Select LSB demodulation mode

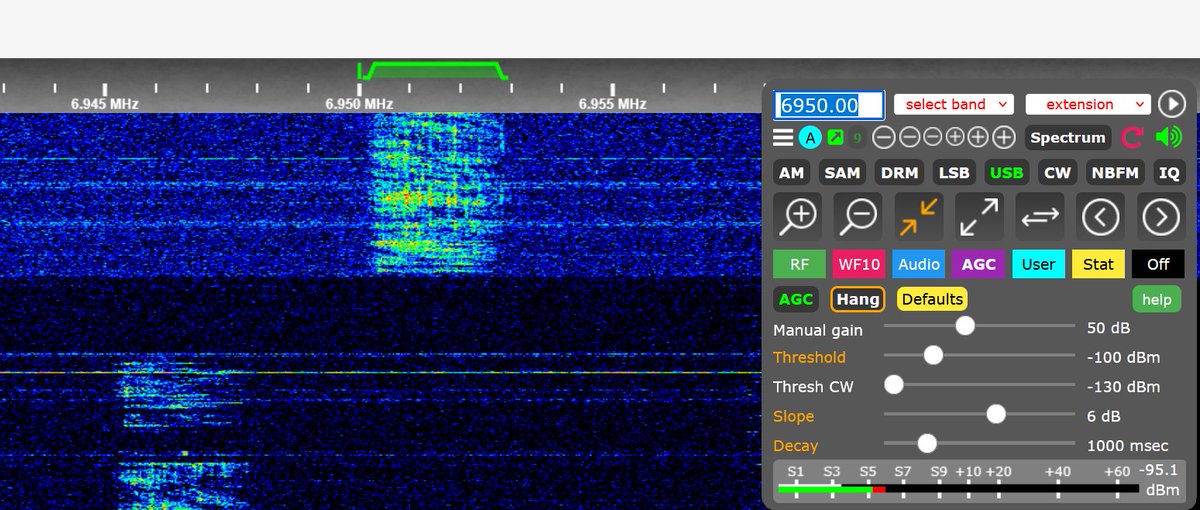point(954,172)
